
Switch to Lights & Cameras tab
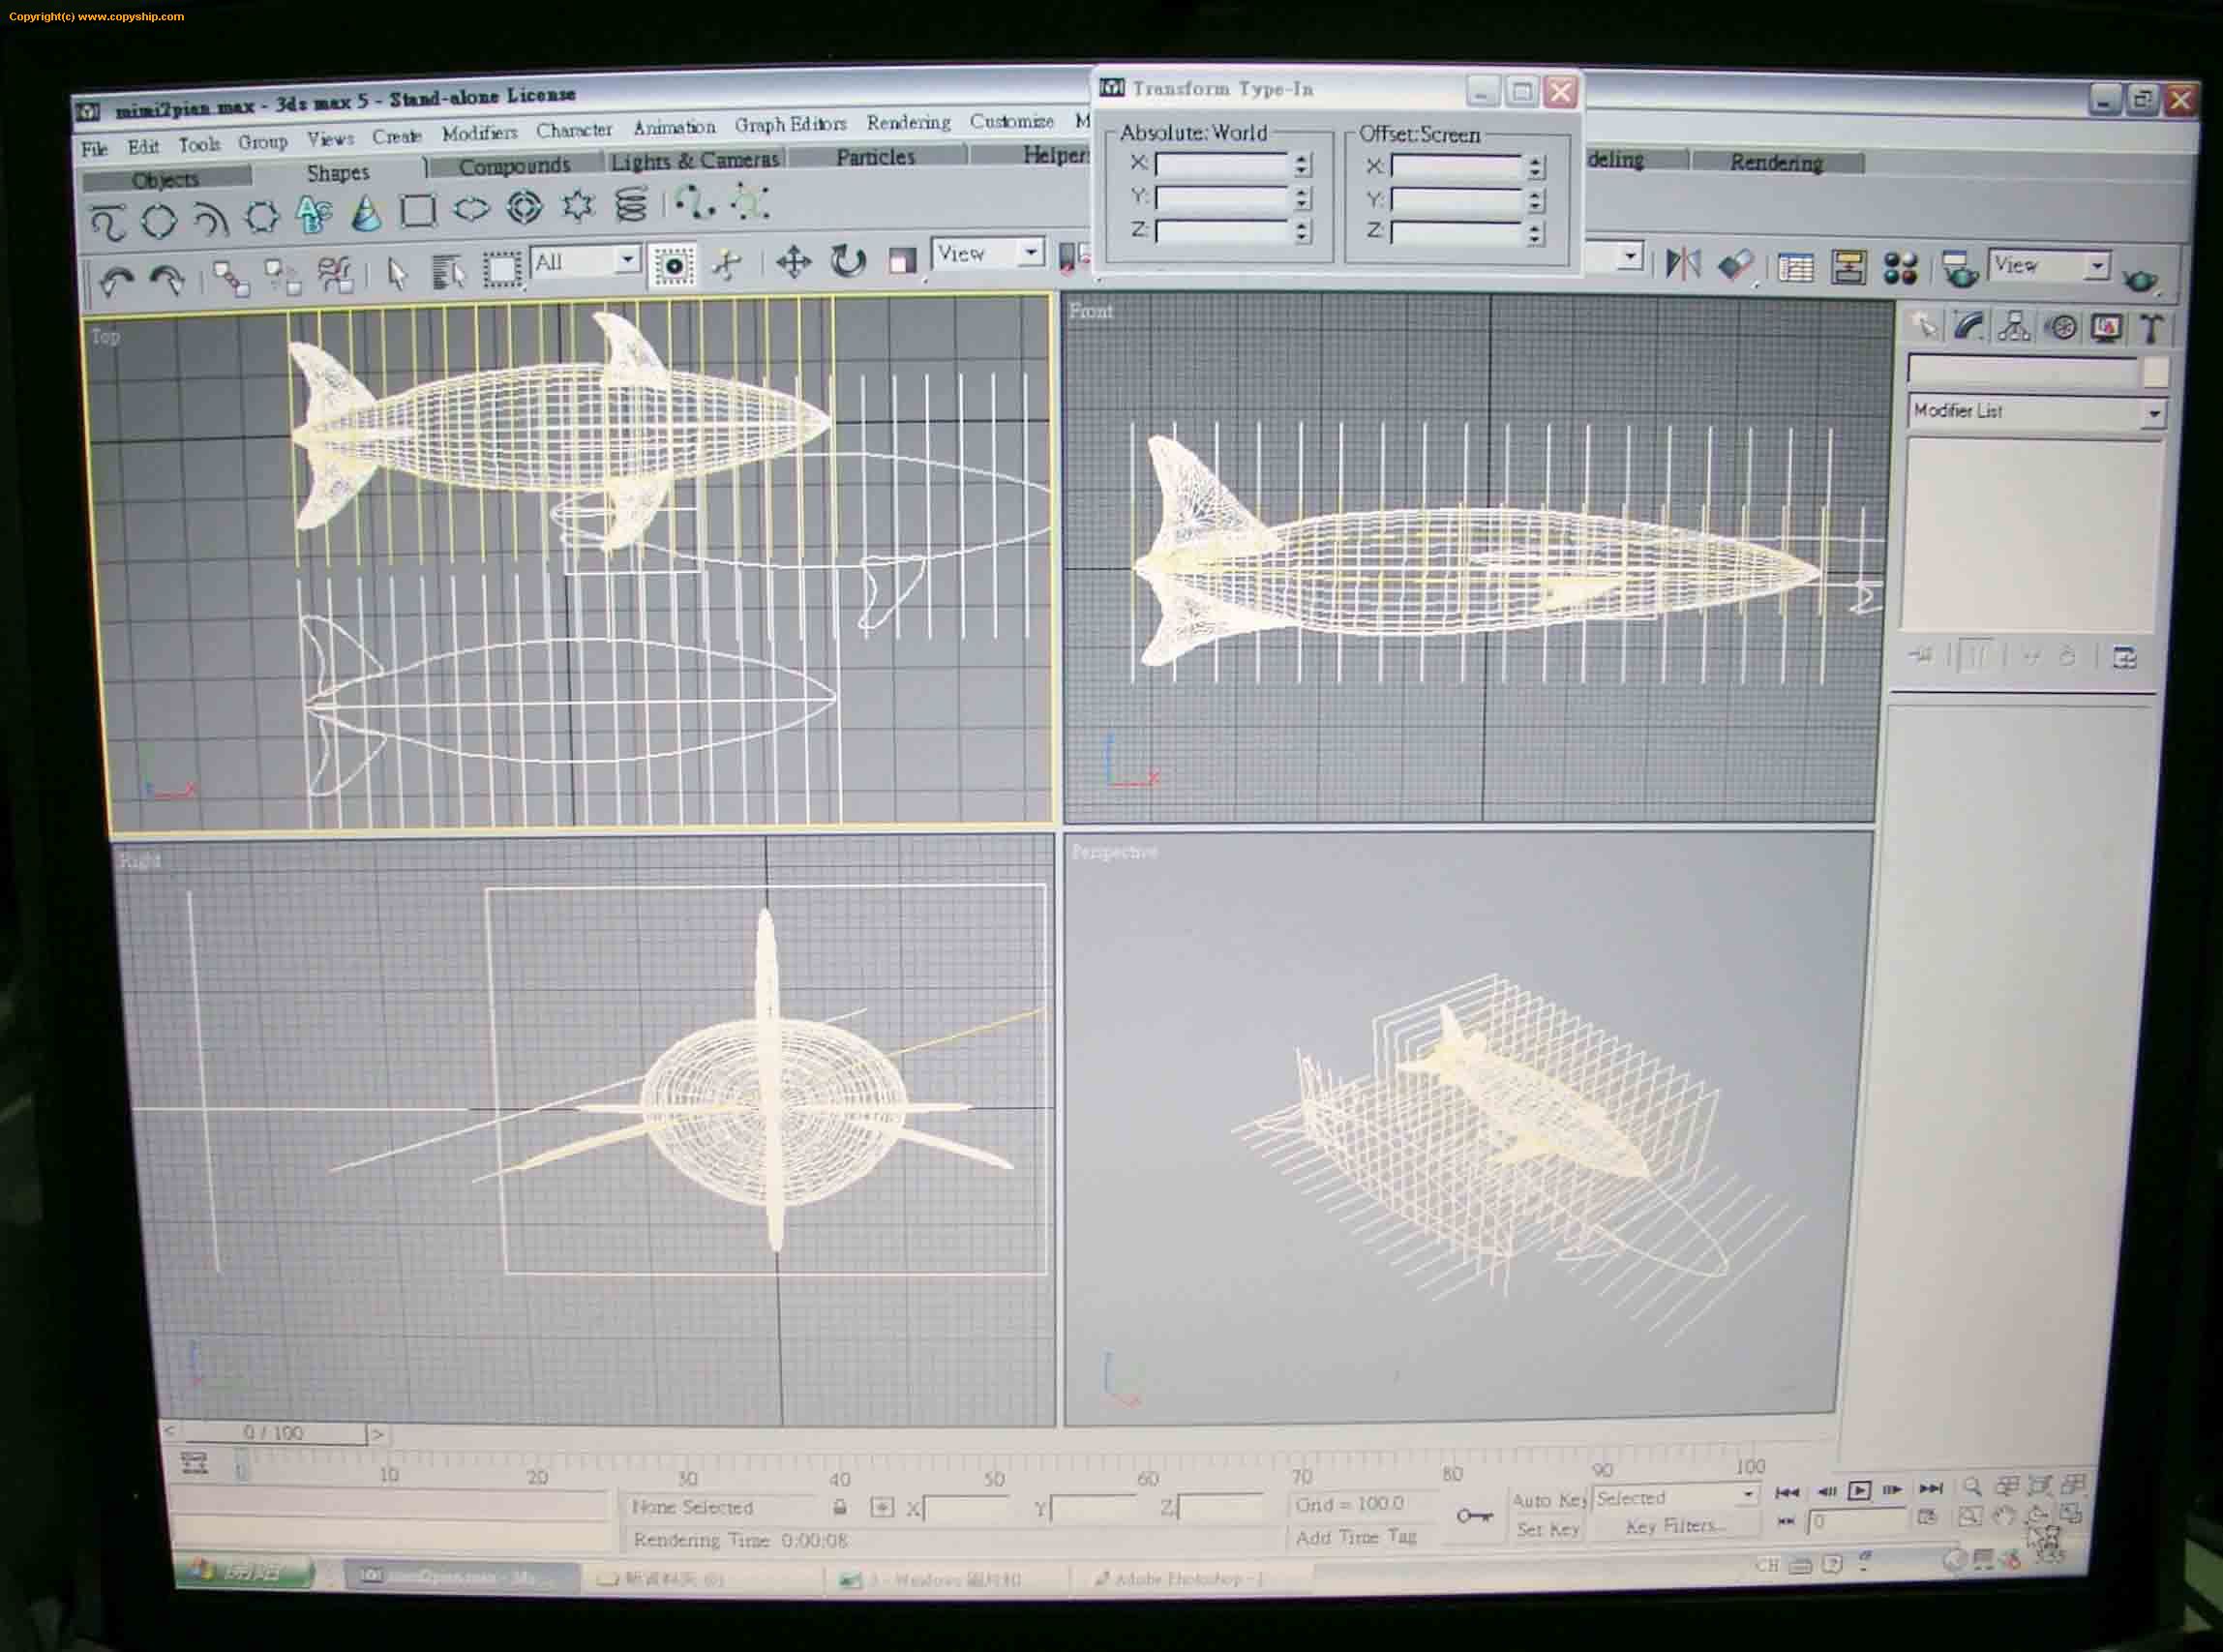(694, 160)
